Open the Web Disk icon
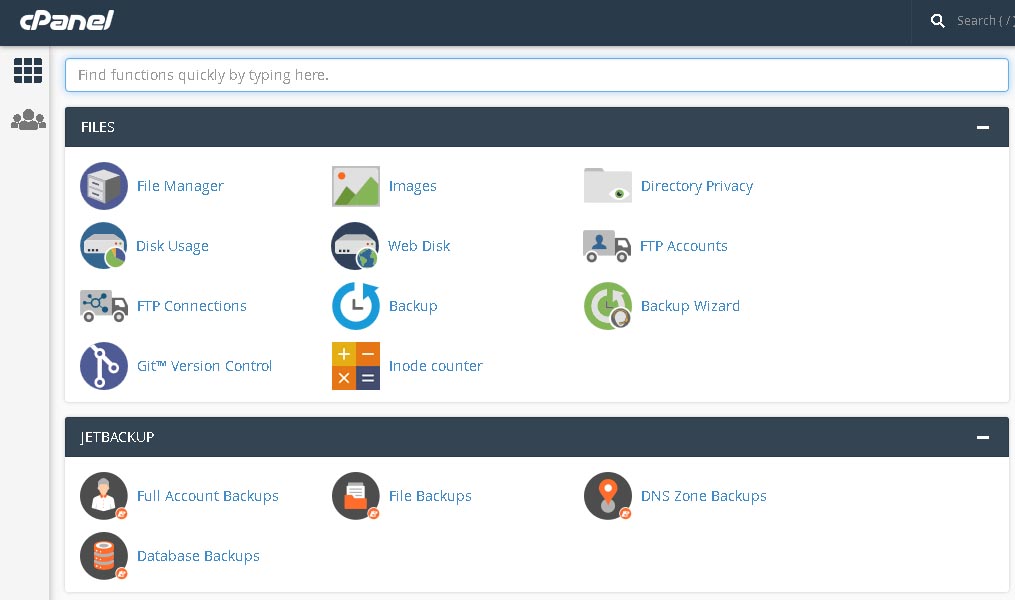 point(355,246)
